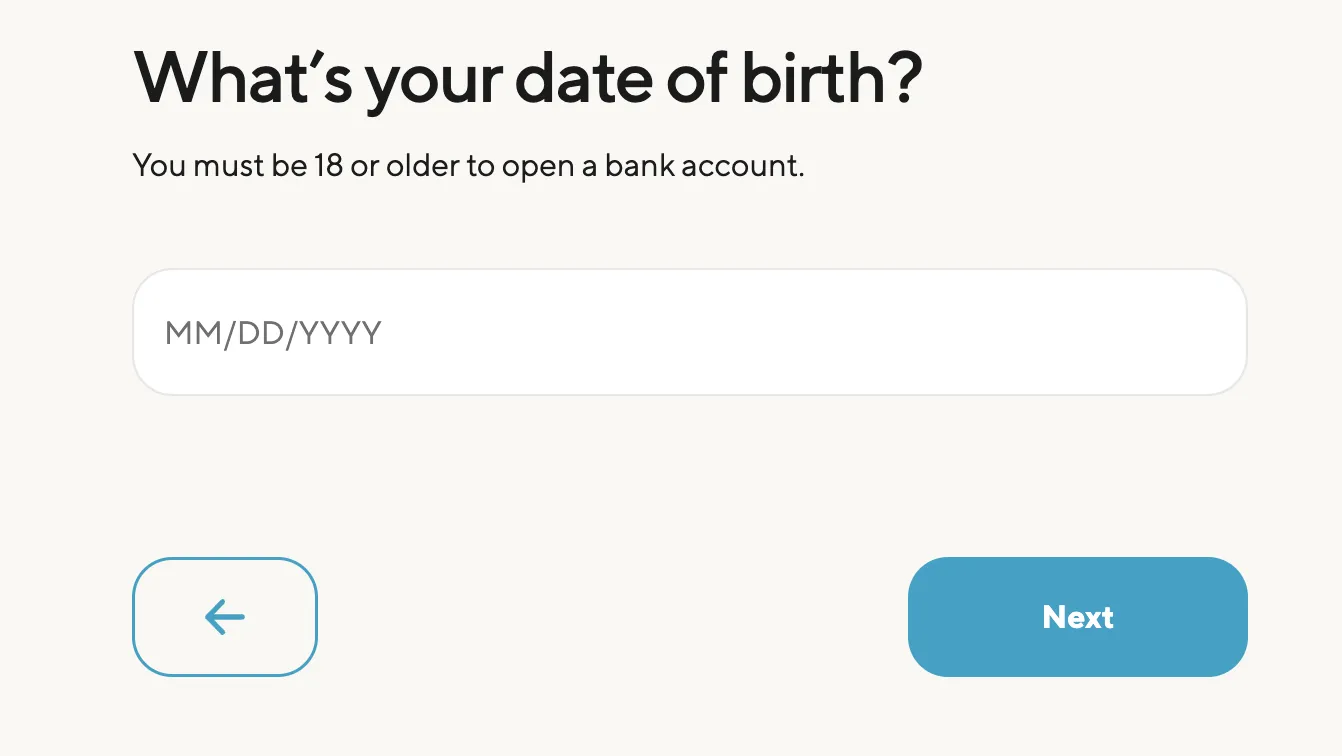The height and width of the screenshot is (756, 1342).
Task: Return to previous step via arrow button
Action: click(x=224, y=617)
